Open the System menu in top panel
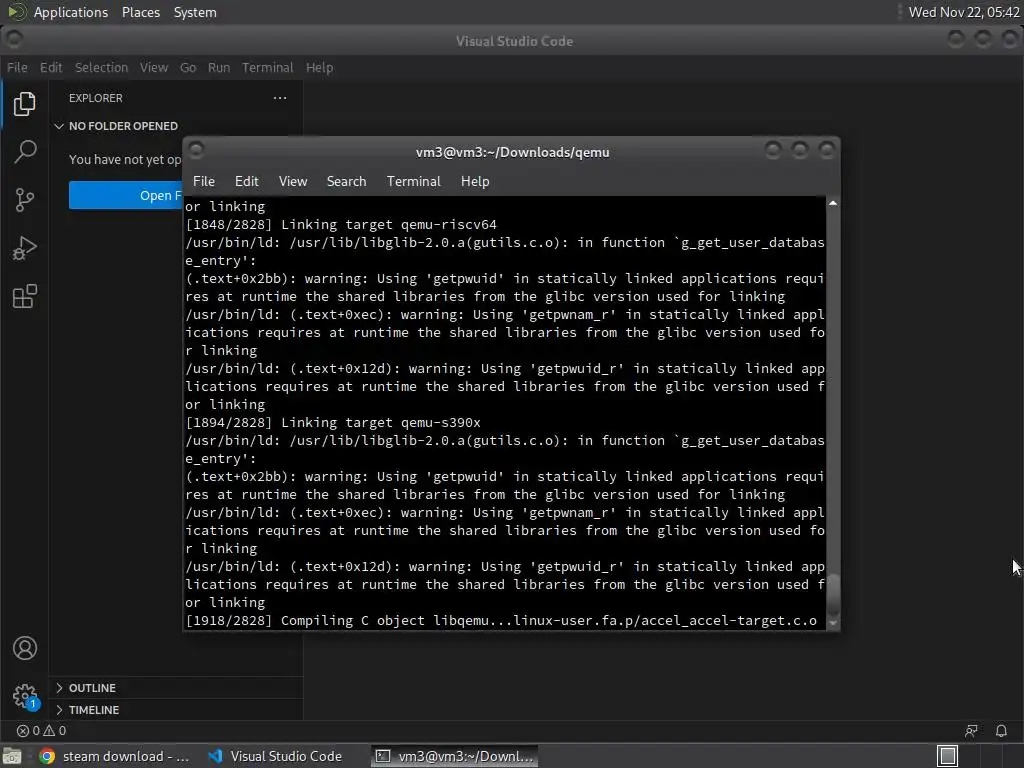The image size is (1024, 768). pyautogui.click(x=195, y=12)
